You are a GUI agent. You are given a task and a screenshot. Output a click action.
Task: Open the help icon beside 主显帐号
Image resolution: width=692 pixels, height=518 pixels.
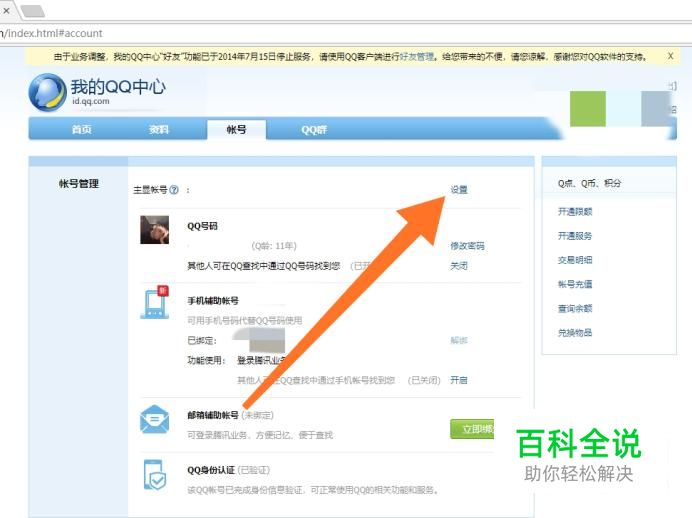(x=174, y=190)
